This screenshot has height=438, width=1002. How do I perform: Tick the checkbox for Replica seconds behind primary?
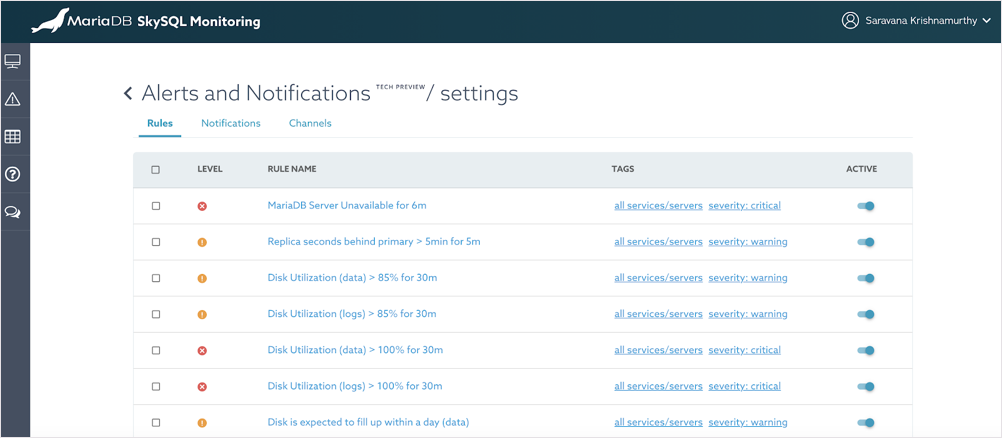click(x=156, y=242)
